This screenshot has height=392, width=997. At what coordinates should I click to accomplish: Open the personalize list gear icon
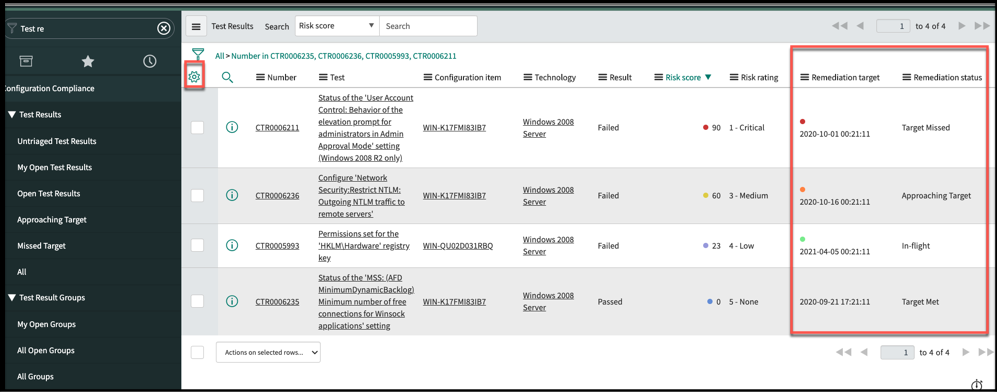195,77
